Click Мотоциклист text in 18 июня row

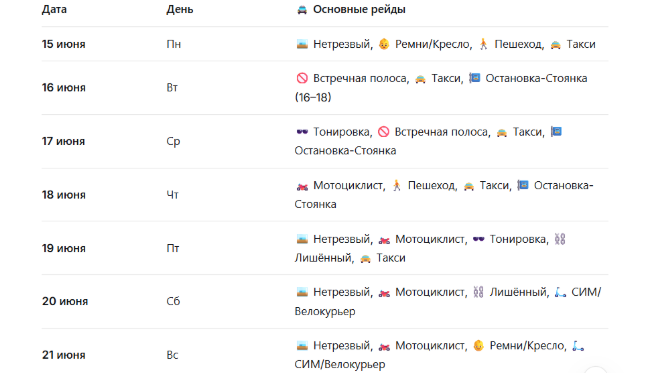[x=348, y=186]
